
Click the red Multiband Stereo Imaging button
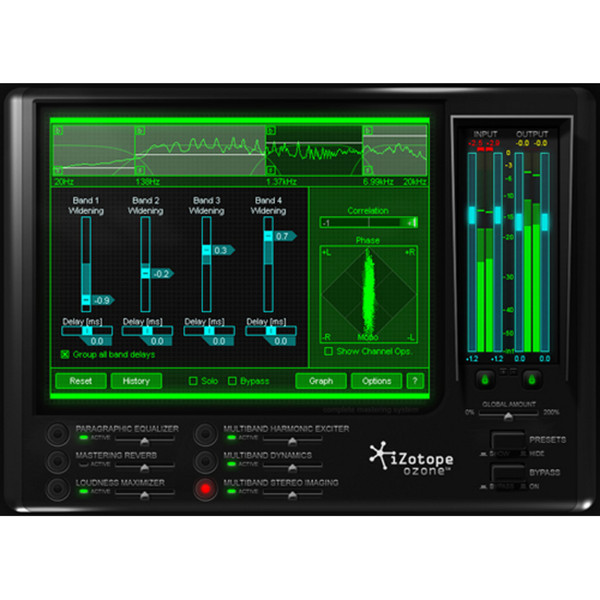(205, 488)
